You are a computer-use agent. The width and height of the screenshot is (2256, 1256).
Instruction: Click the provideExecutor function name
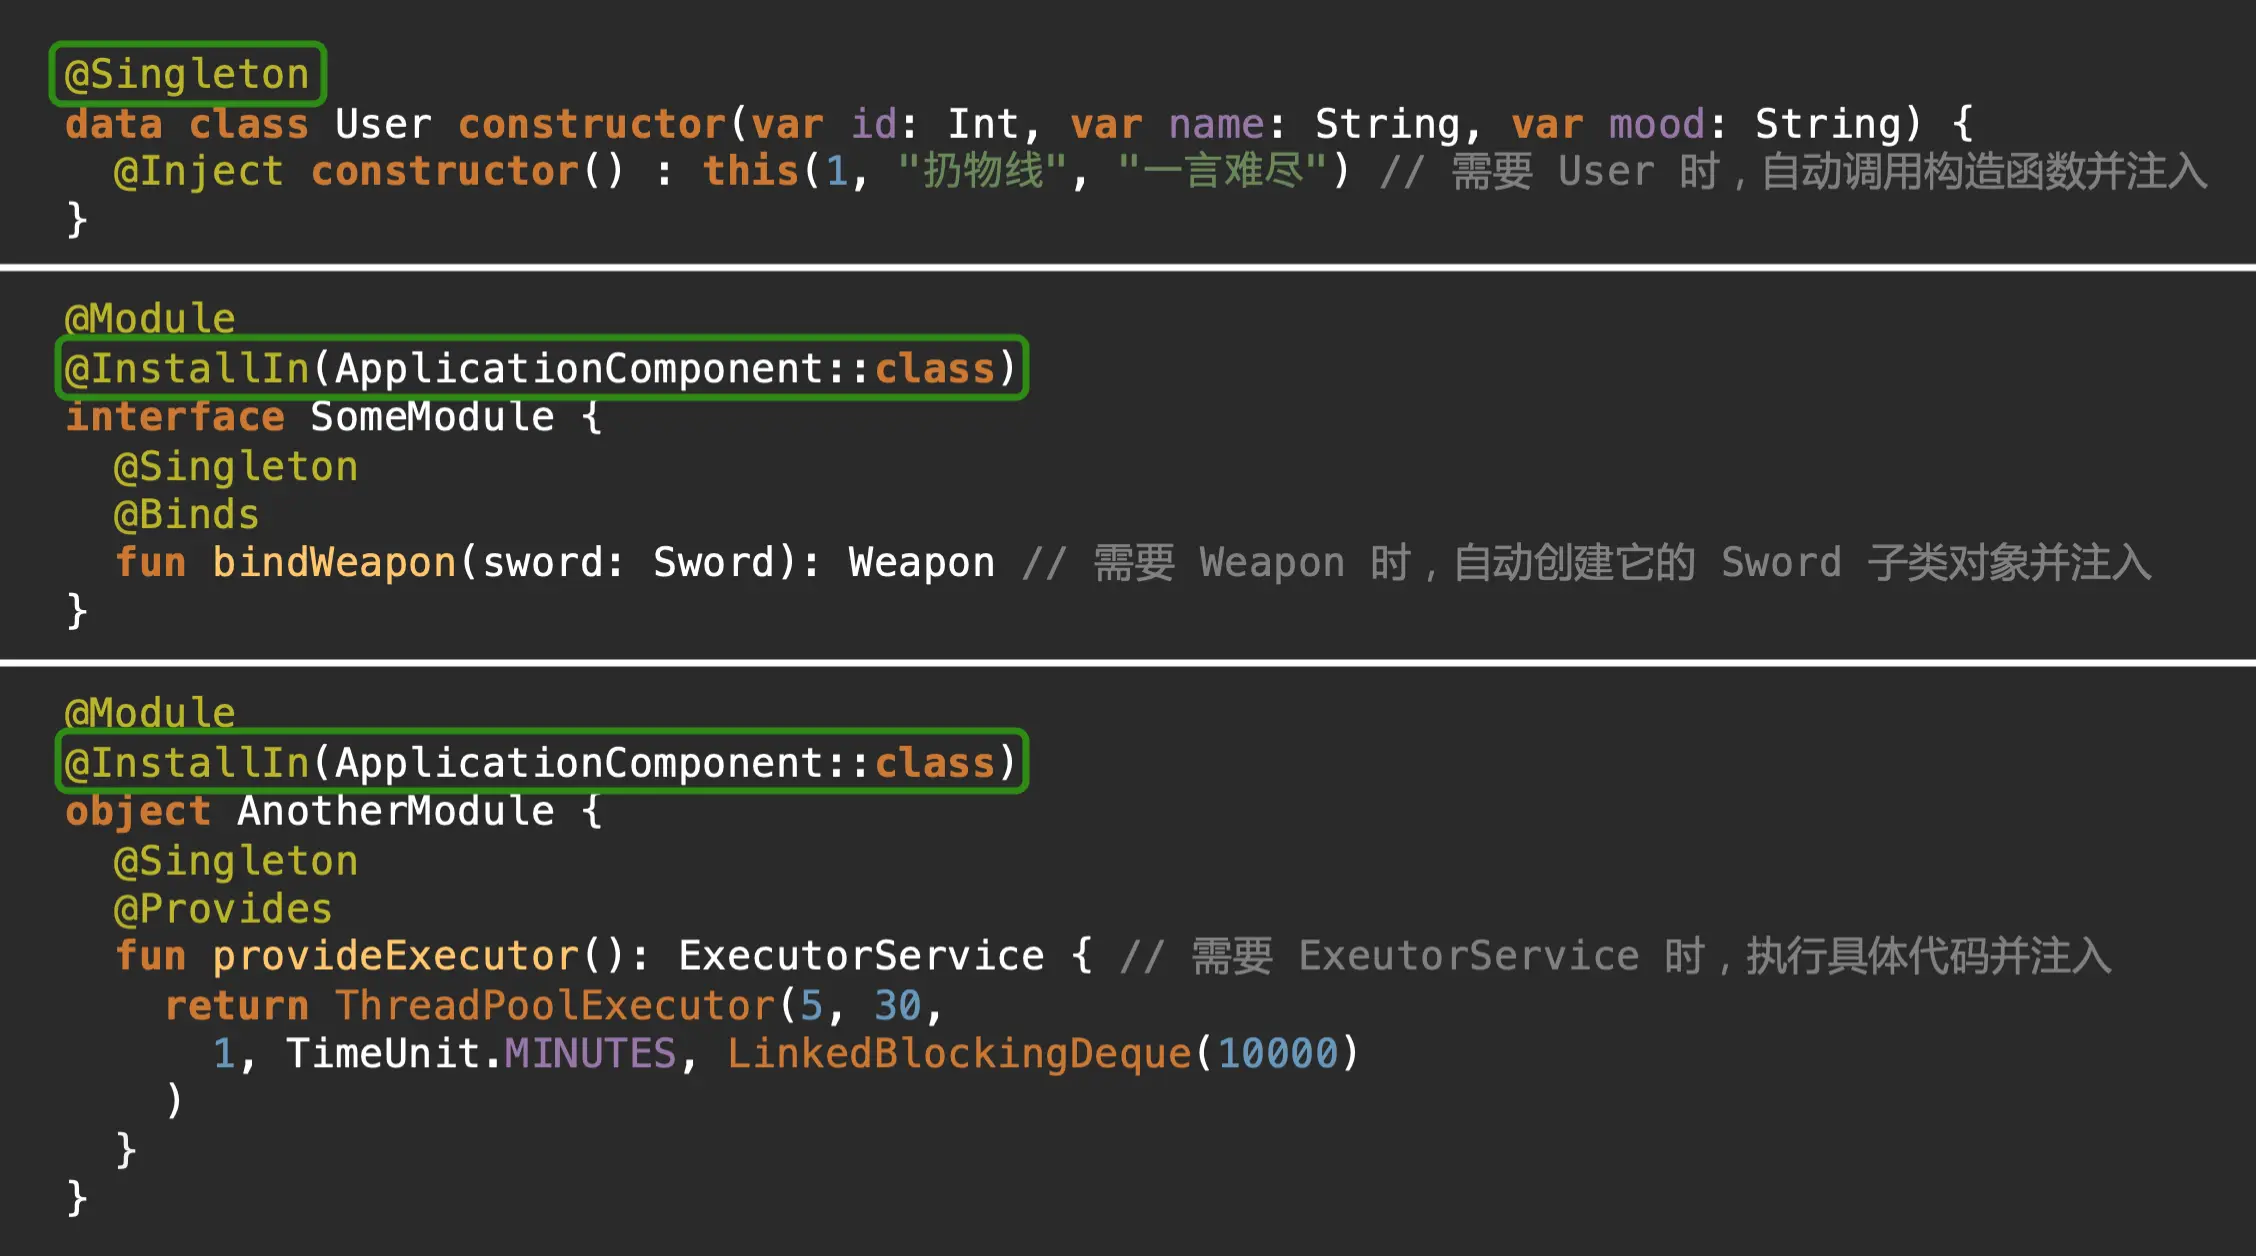click(x=395, y=956)
